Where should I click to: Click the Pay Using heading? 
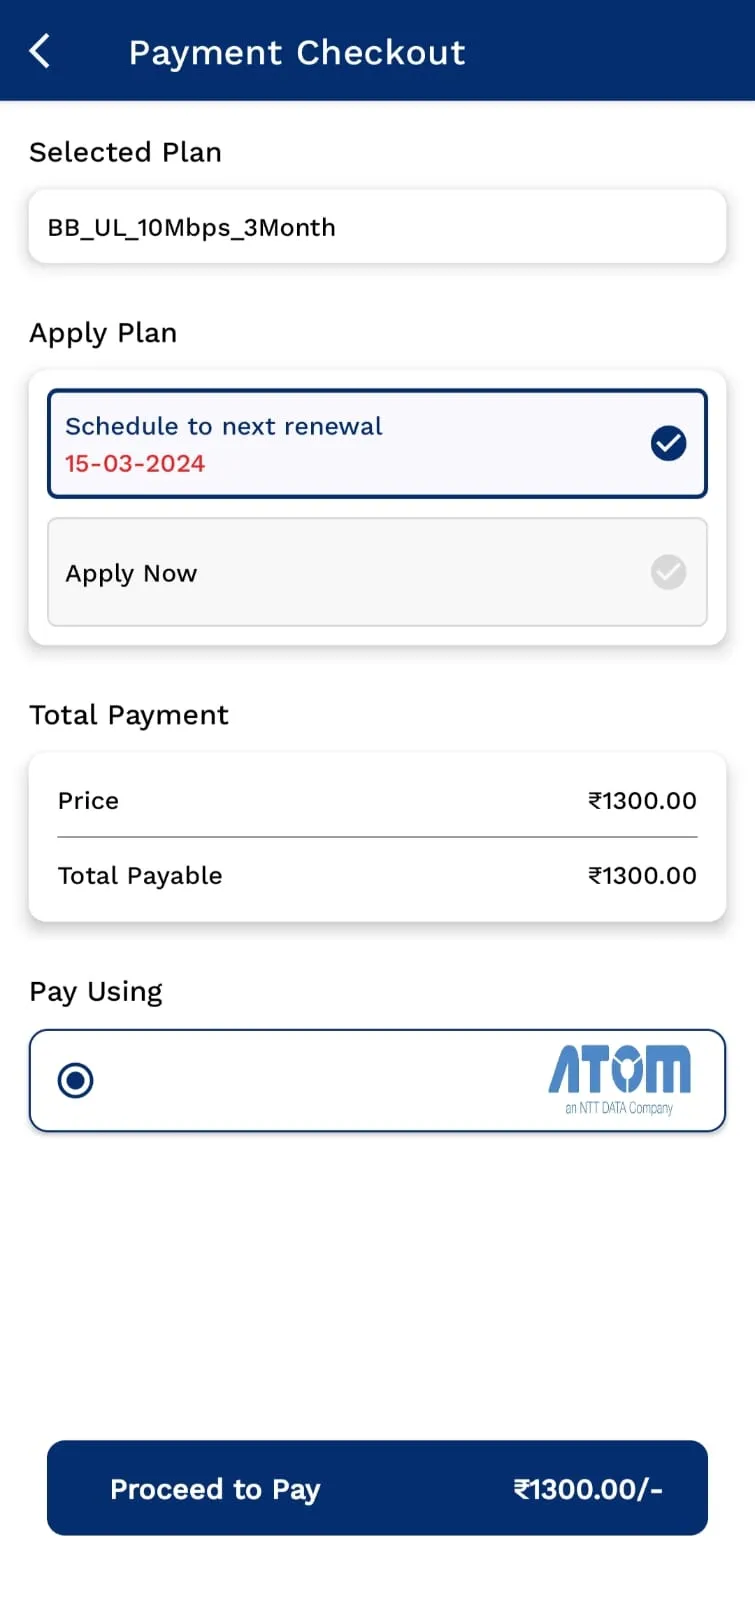[96, 992]
